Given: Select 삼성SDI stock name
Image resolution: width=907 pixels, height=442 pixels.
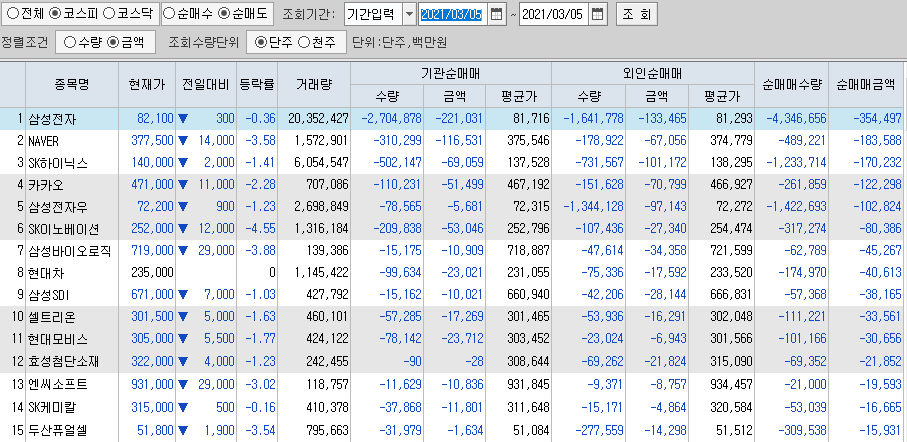Looking at the screenshot, I should pyautogui.click(x=49, y=296).
